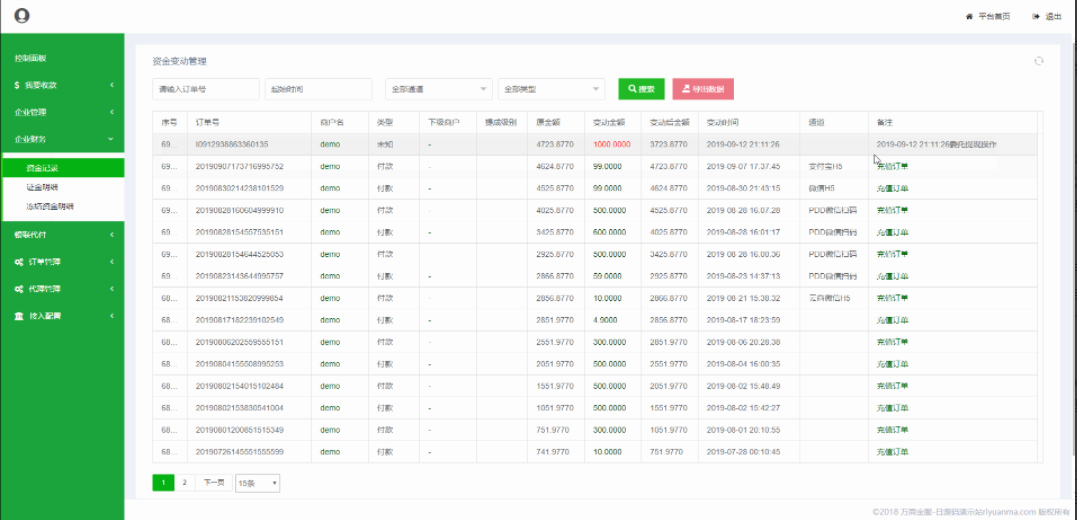Click the pink 导出数据 export button

coord(703,89)
